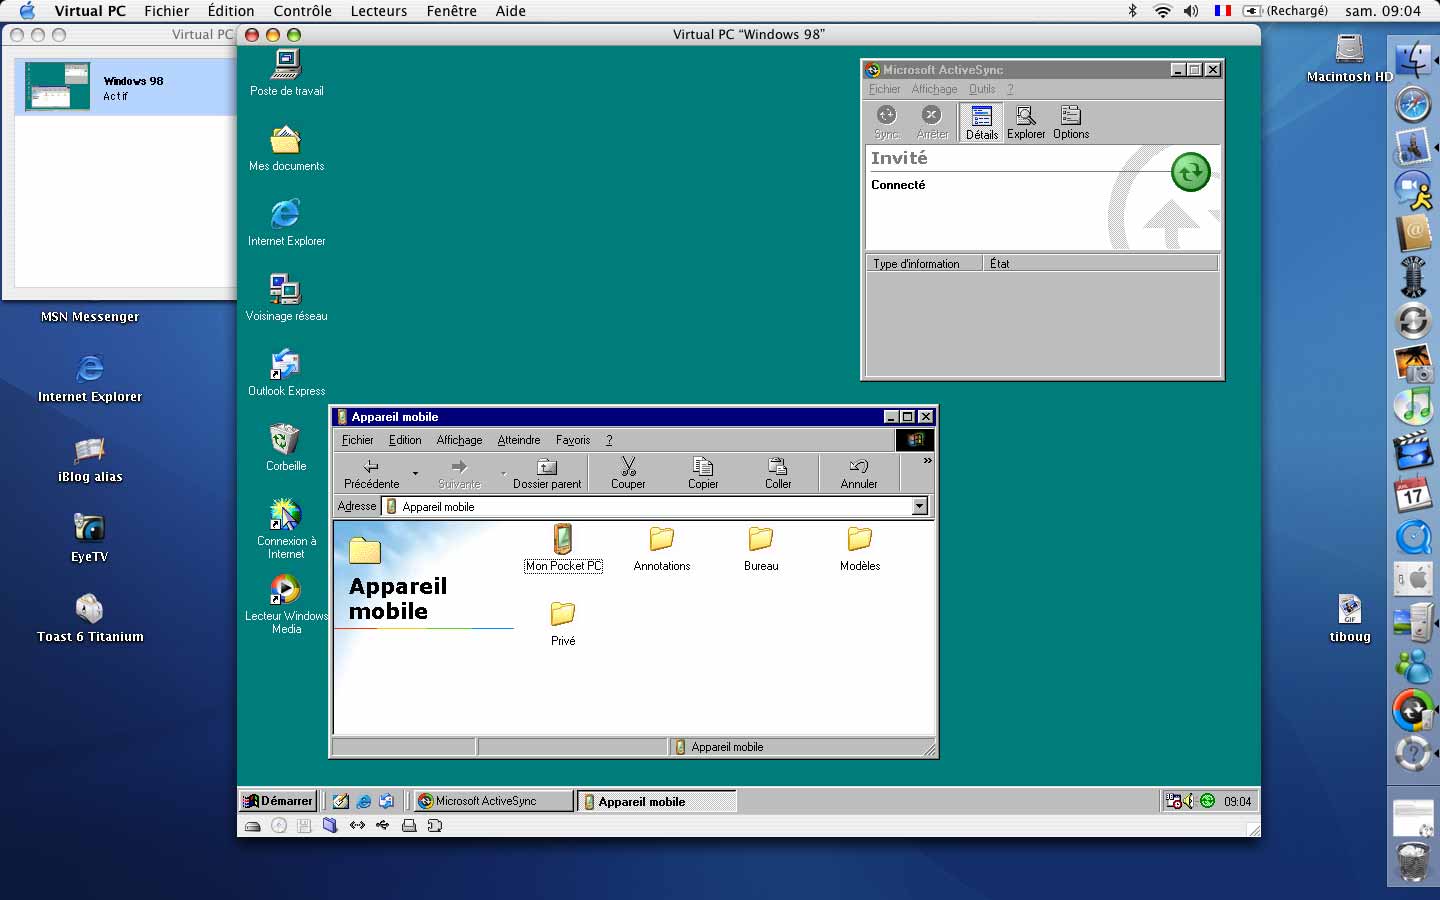Click the volume speaker tray icon
The height and width of the screenshot is (900, 1440).
[x=1189, y=801]
